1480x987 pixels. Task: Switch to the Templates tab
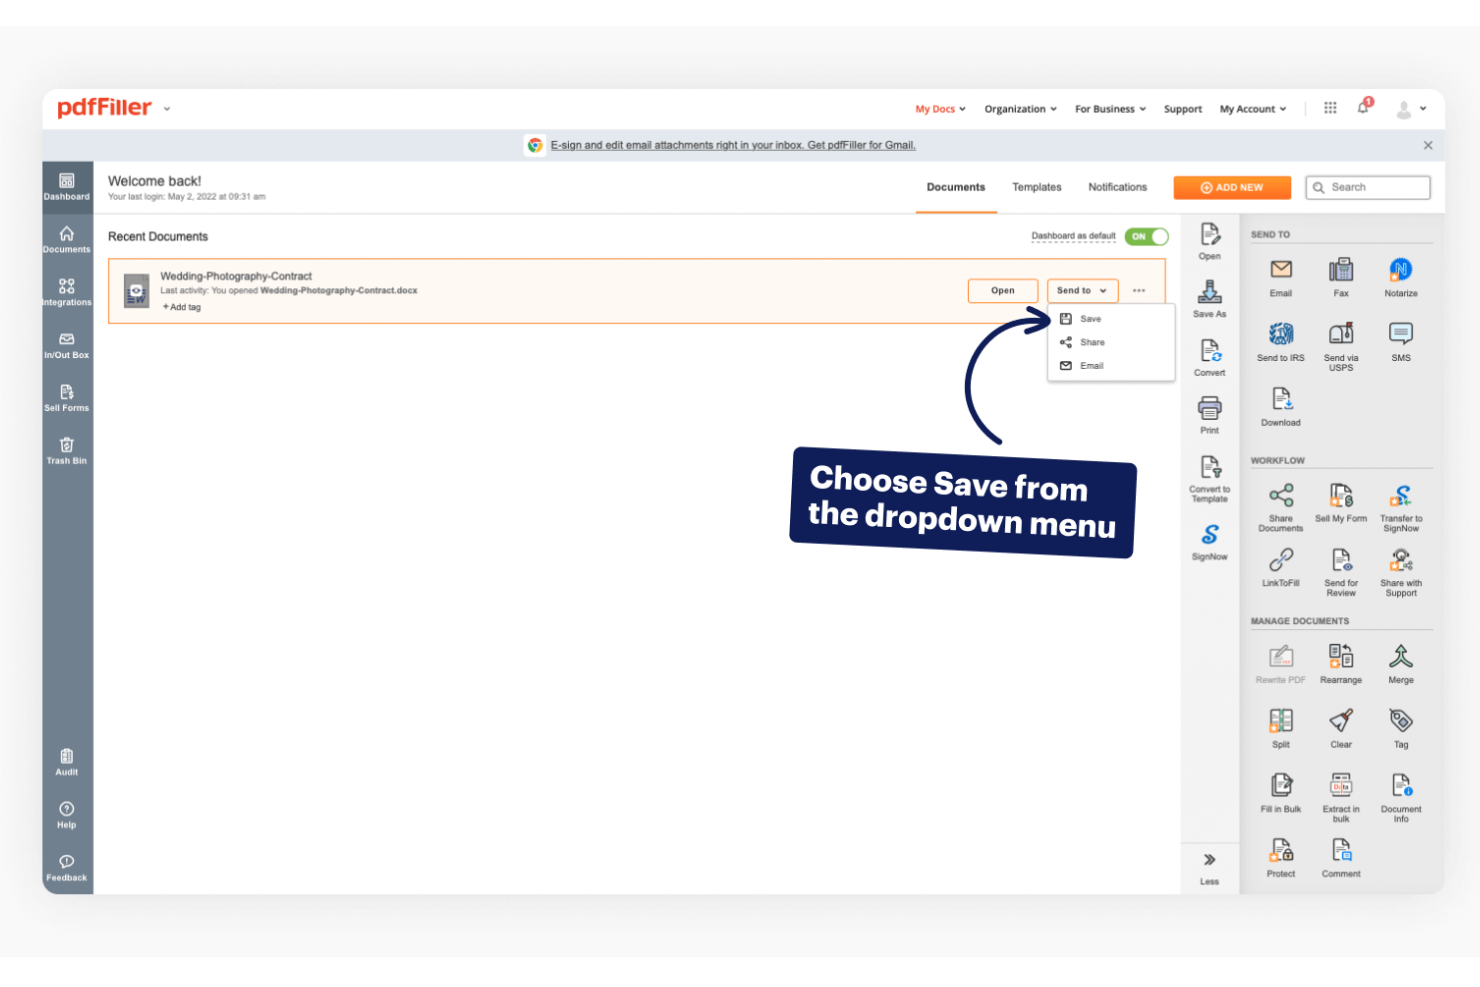1036,187
